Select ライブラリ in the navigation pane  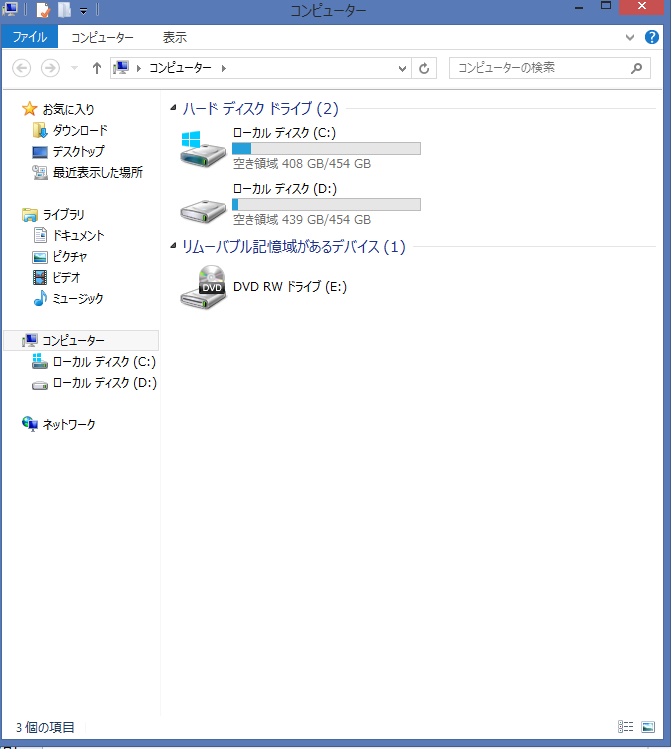[64, 214]
